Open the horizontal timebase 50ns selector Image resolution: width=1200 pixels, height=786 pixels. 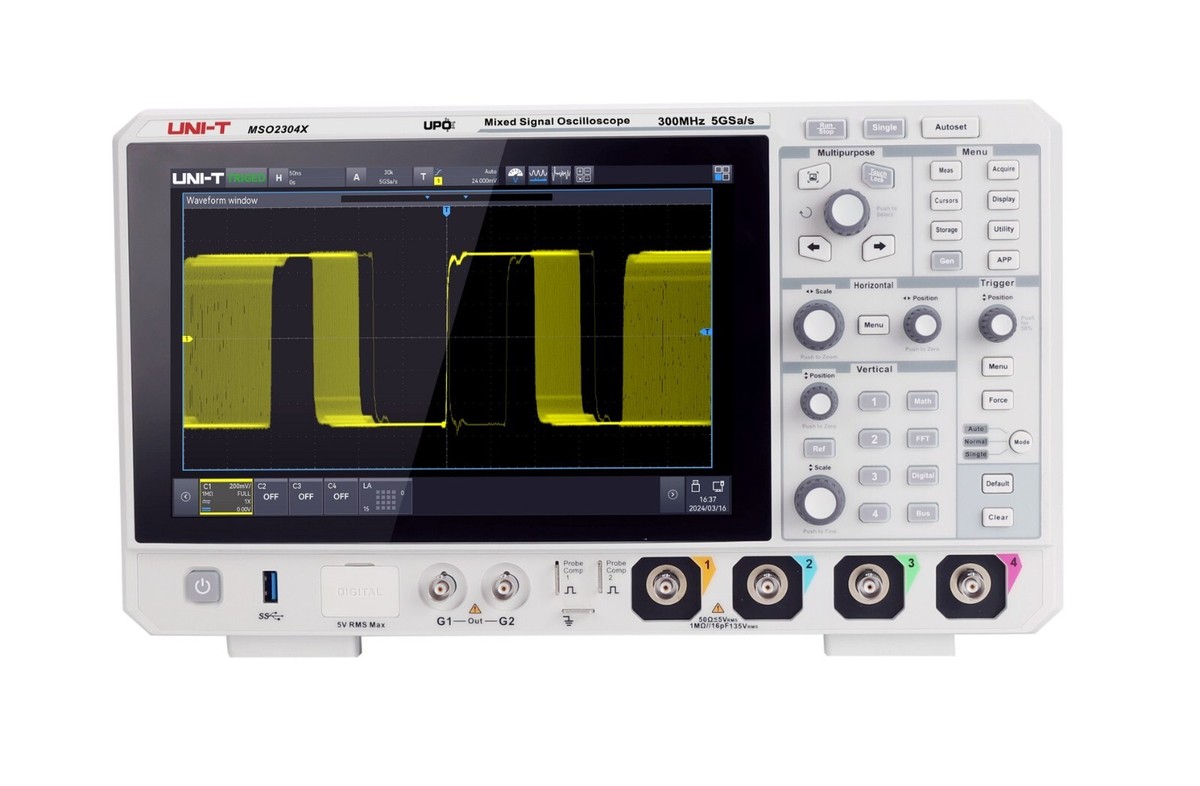coord(293,174)
